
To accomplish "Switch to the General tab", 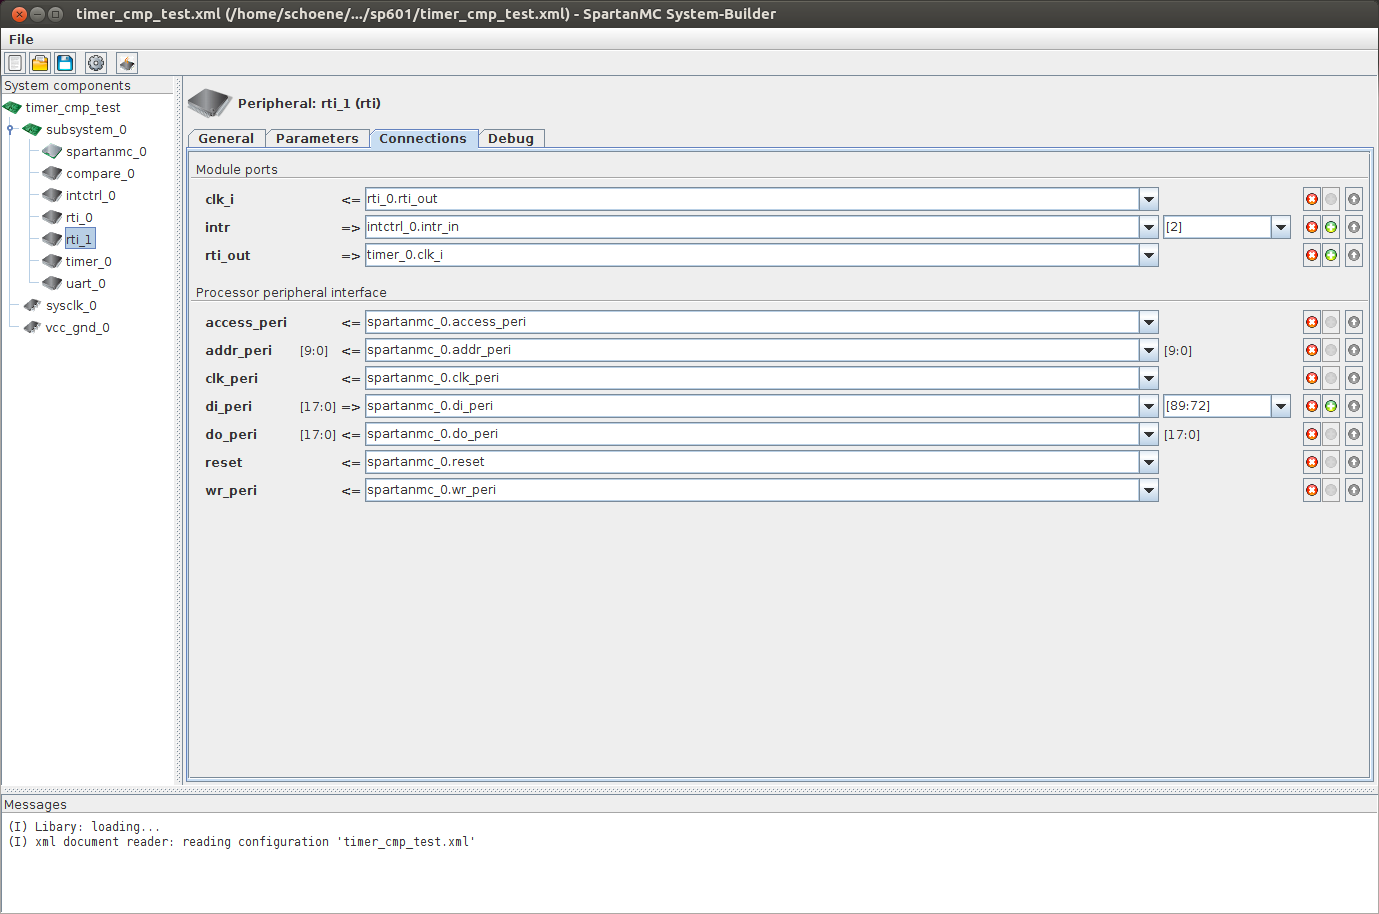I will [x=226, y=138].
